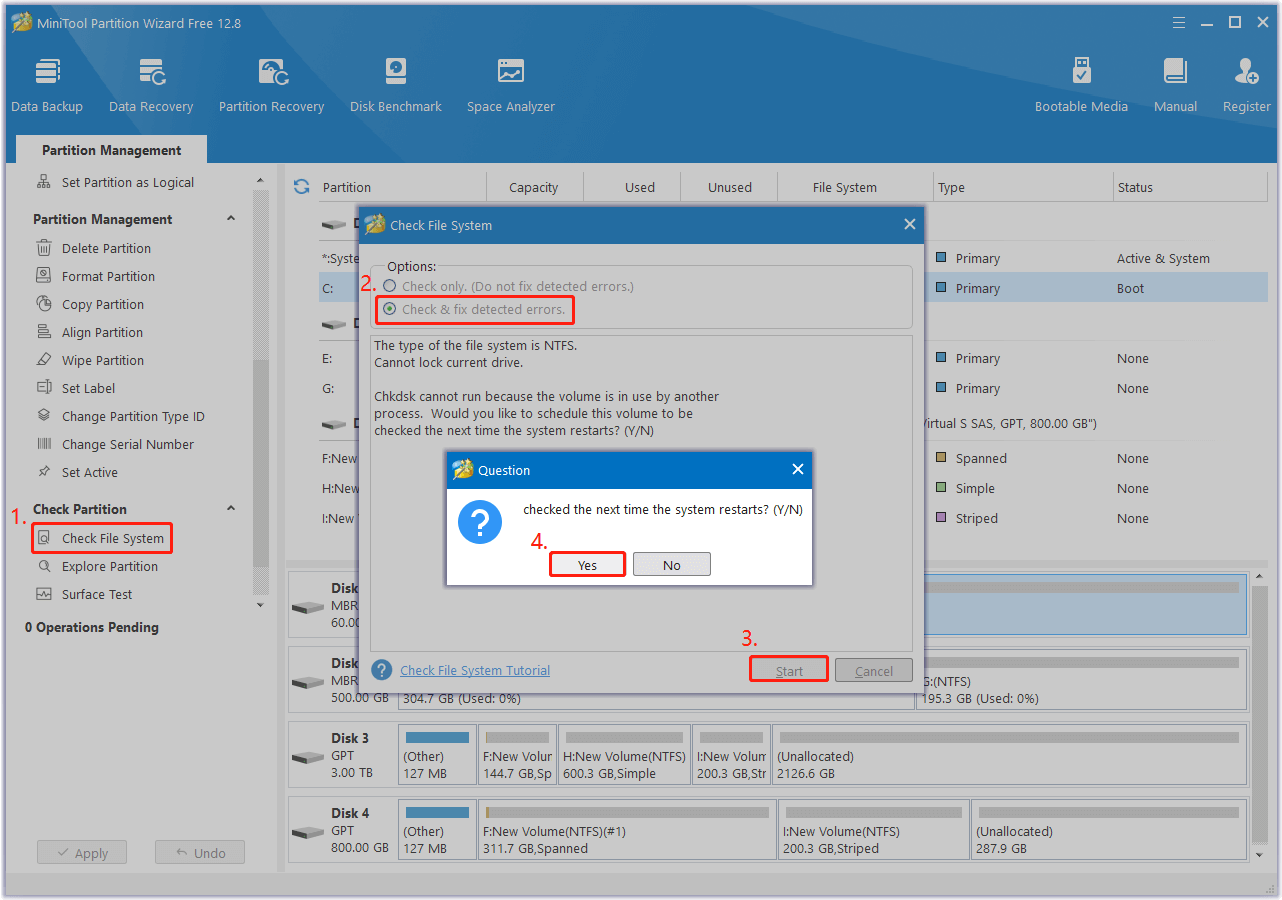Switch to the Partition Management tab
This screenshot has height=900, width=1282.
112,150
